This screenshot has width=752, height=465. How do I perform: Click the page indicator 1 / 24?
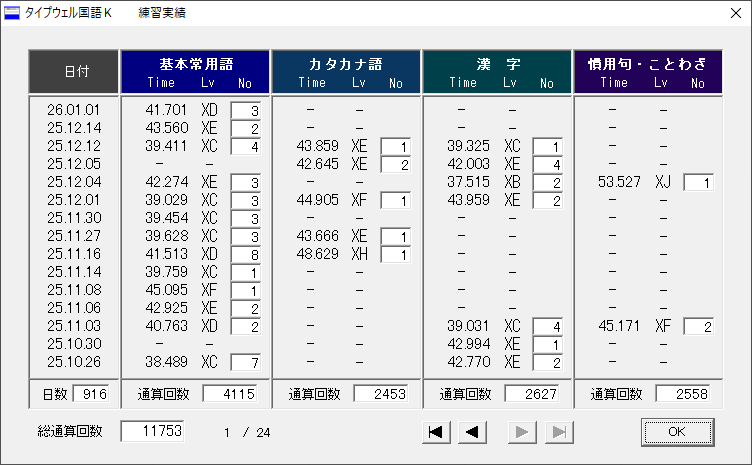[x=247, y=432]
